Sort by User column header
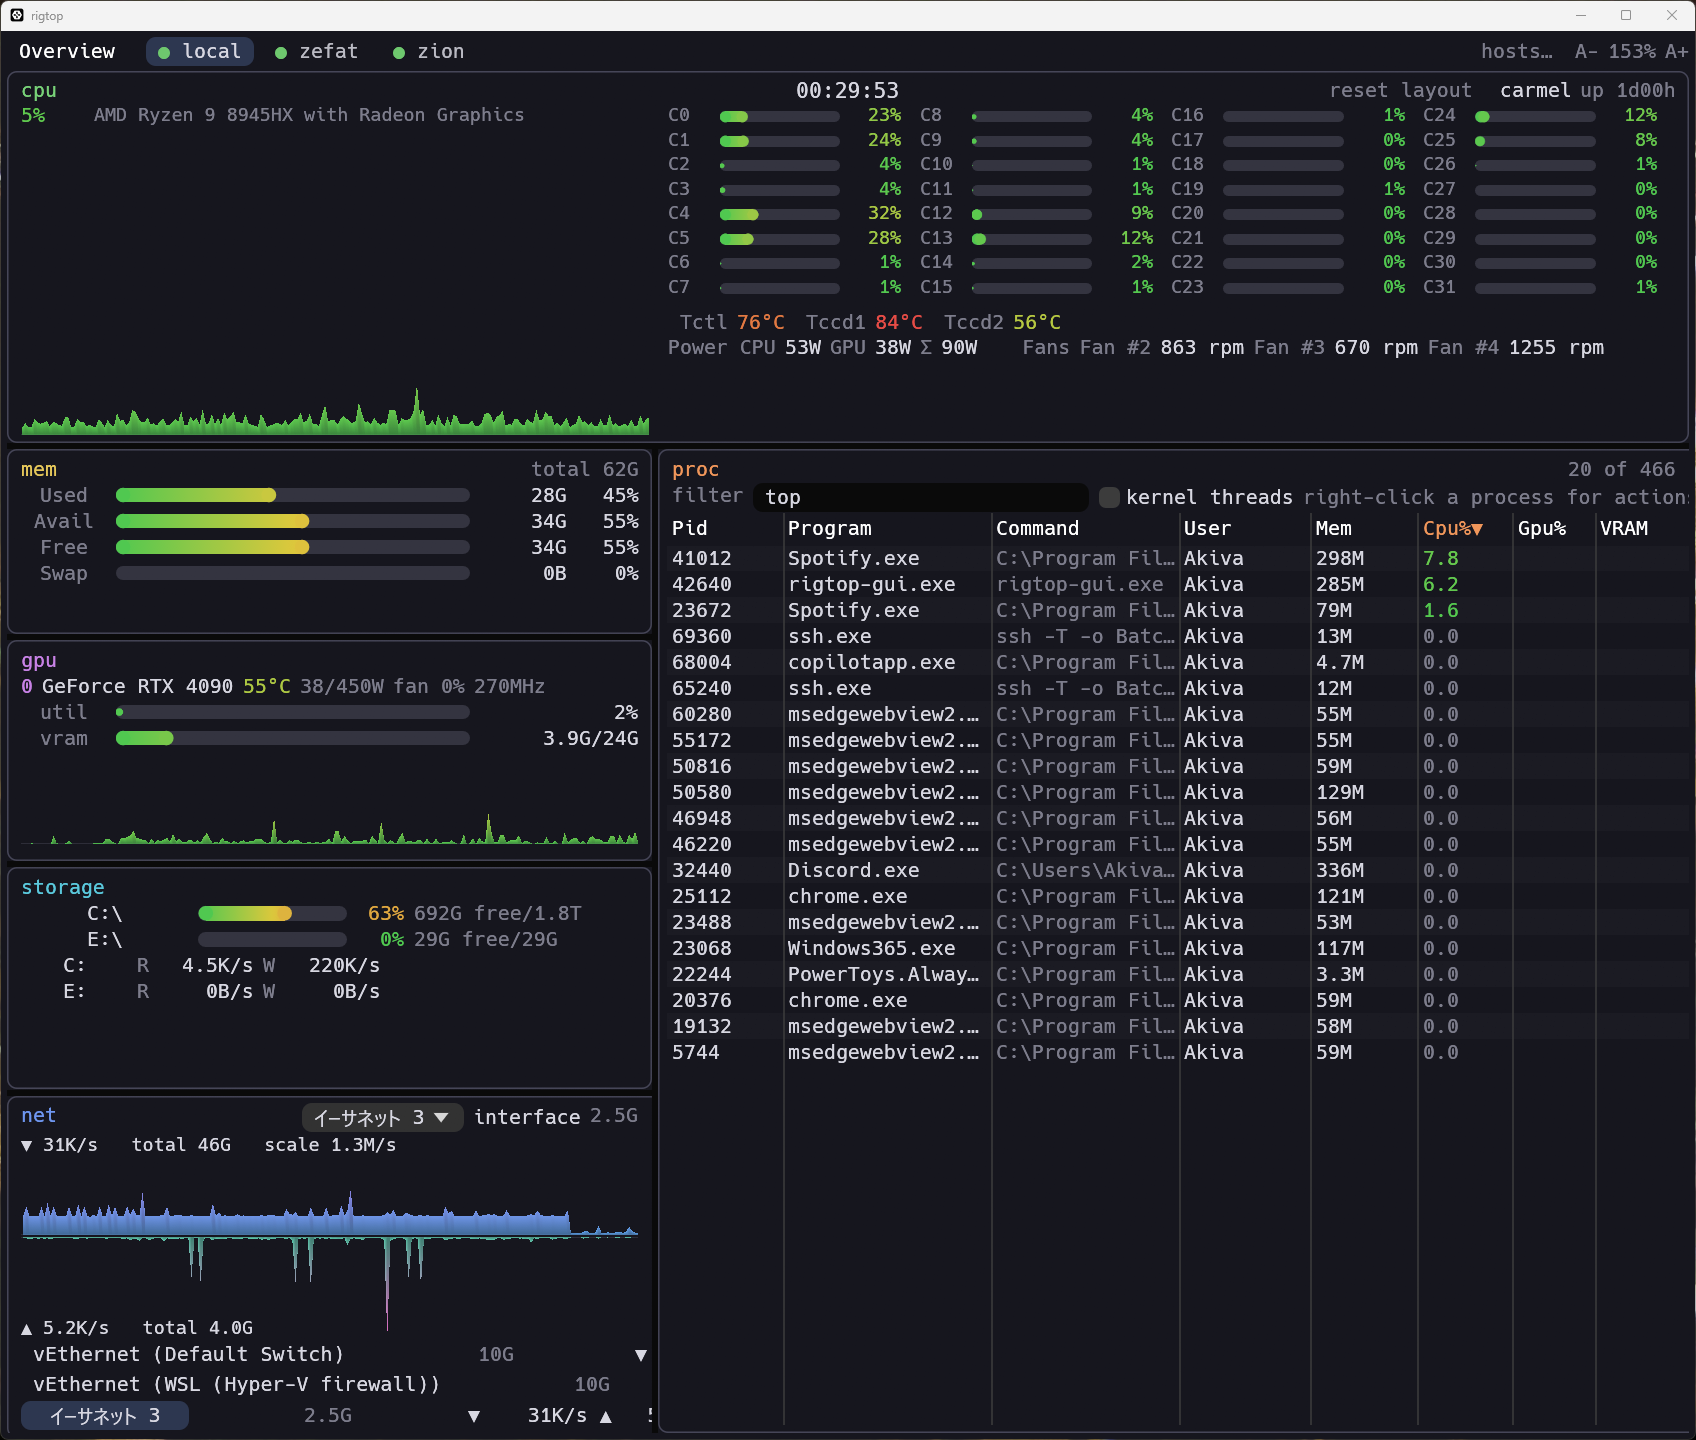Screen dimensions: 1696x1440 [1207, 528]
